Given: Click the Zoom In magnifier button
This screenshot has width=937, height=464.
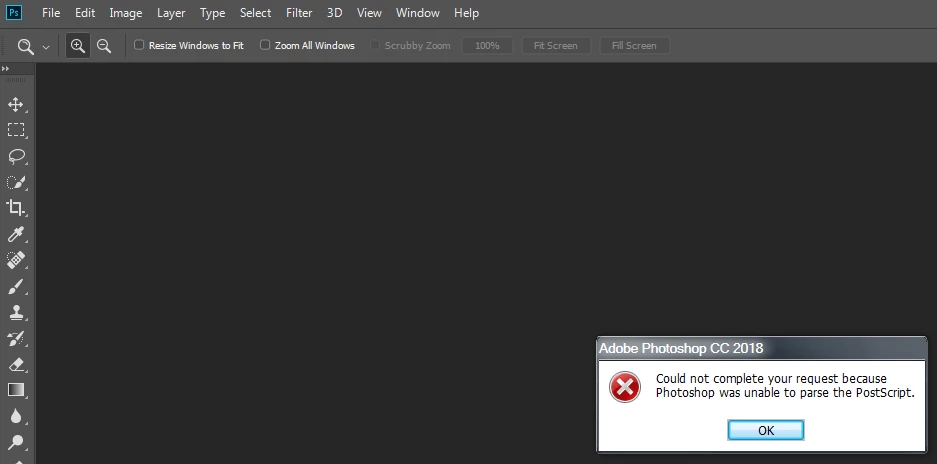Looking at the screenshot, I should 78,45.
